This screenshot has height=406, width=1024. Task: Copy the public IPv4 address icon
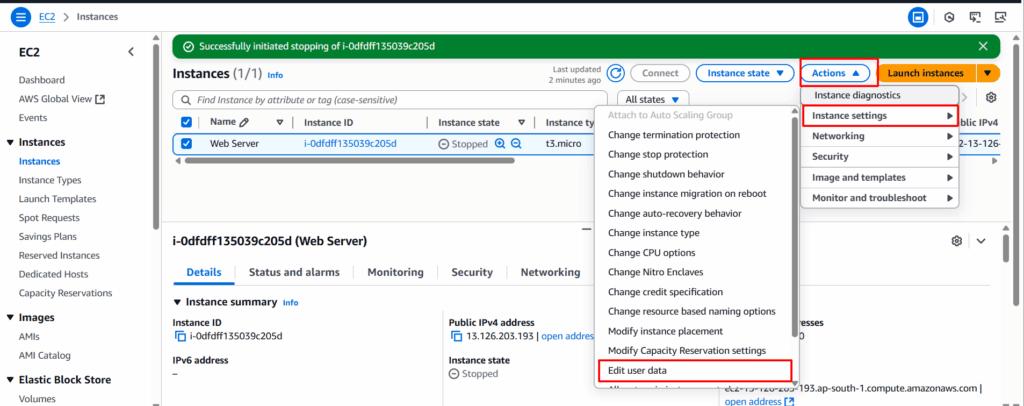pyautogui.click(x=456, y=336)
